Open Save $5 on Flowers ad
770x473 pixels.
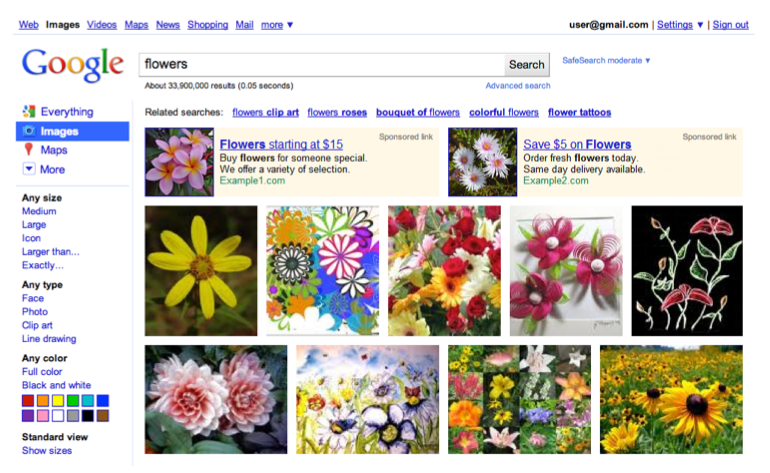tap(577, 144)
